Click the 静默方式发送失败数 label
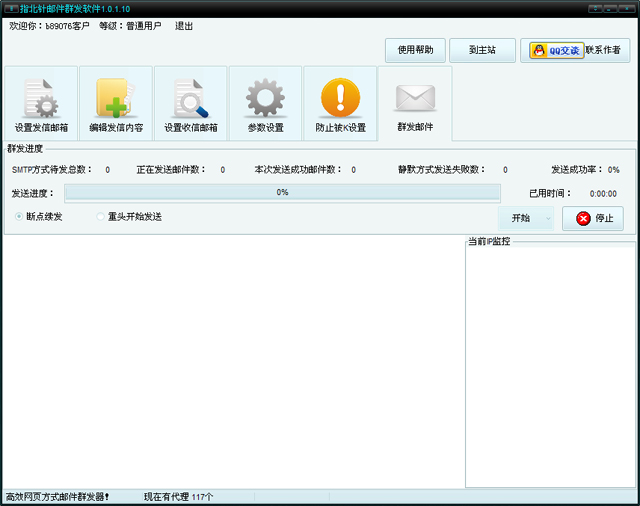This screenshot has width=640, height=506. [441, 169]
